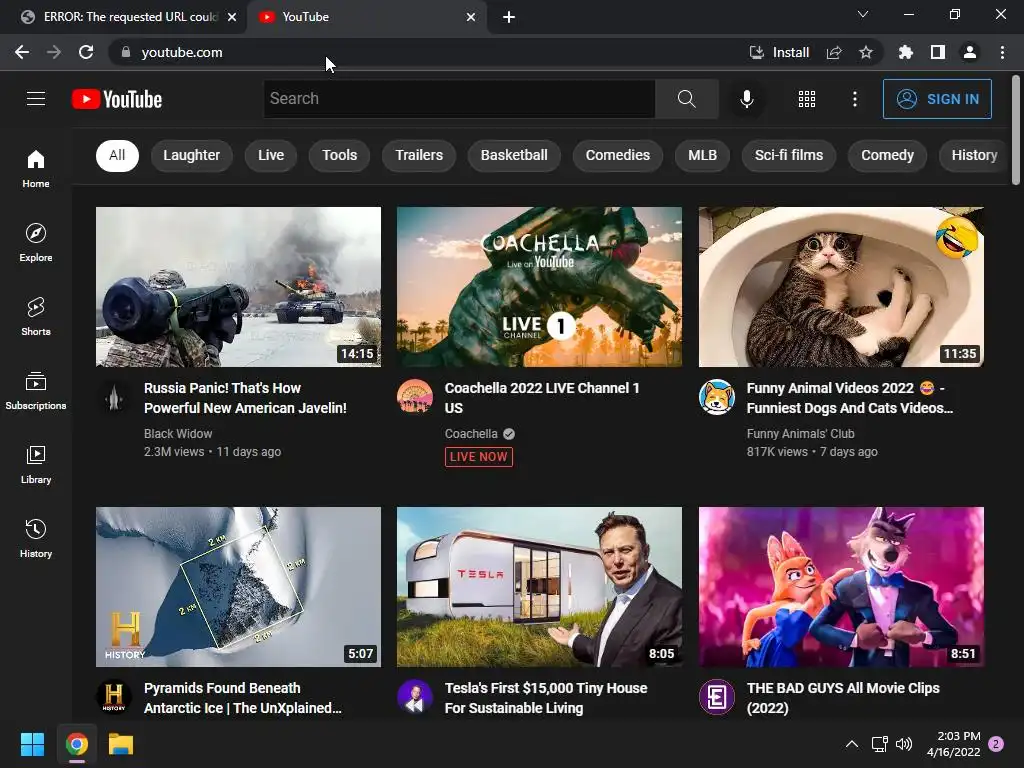Open Explore in the sidebar
The height and width of the screenshot is (768, 1024).
(x=36, y=242)
